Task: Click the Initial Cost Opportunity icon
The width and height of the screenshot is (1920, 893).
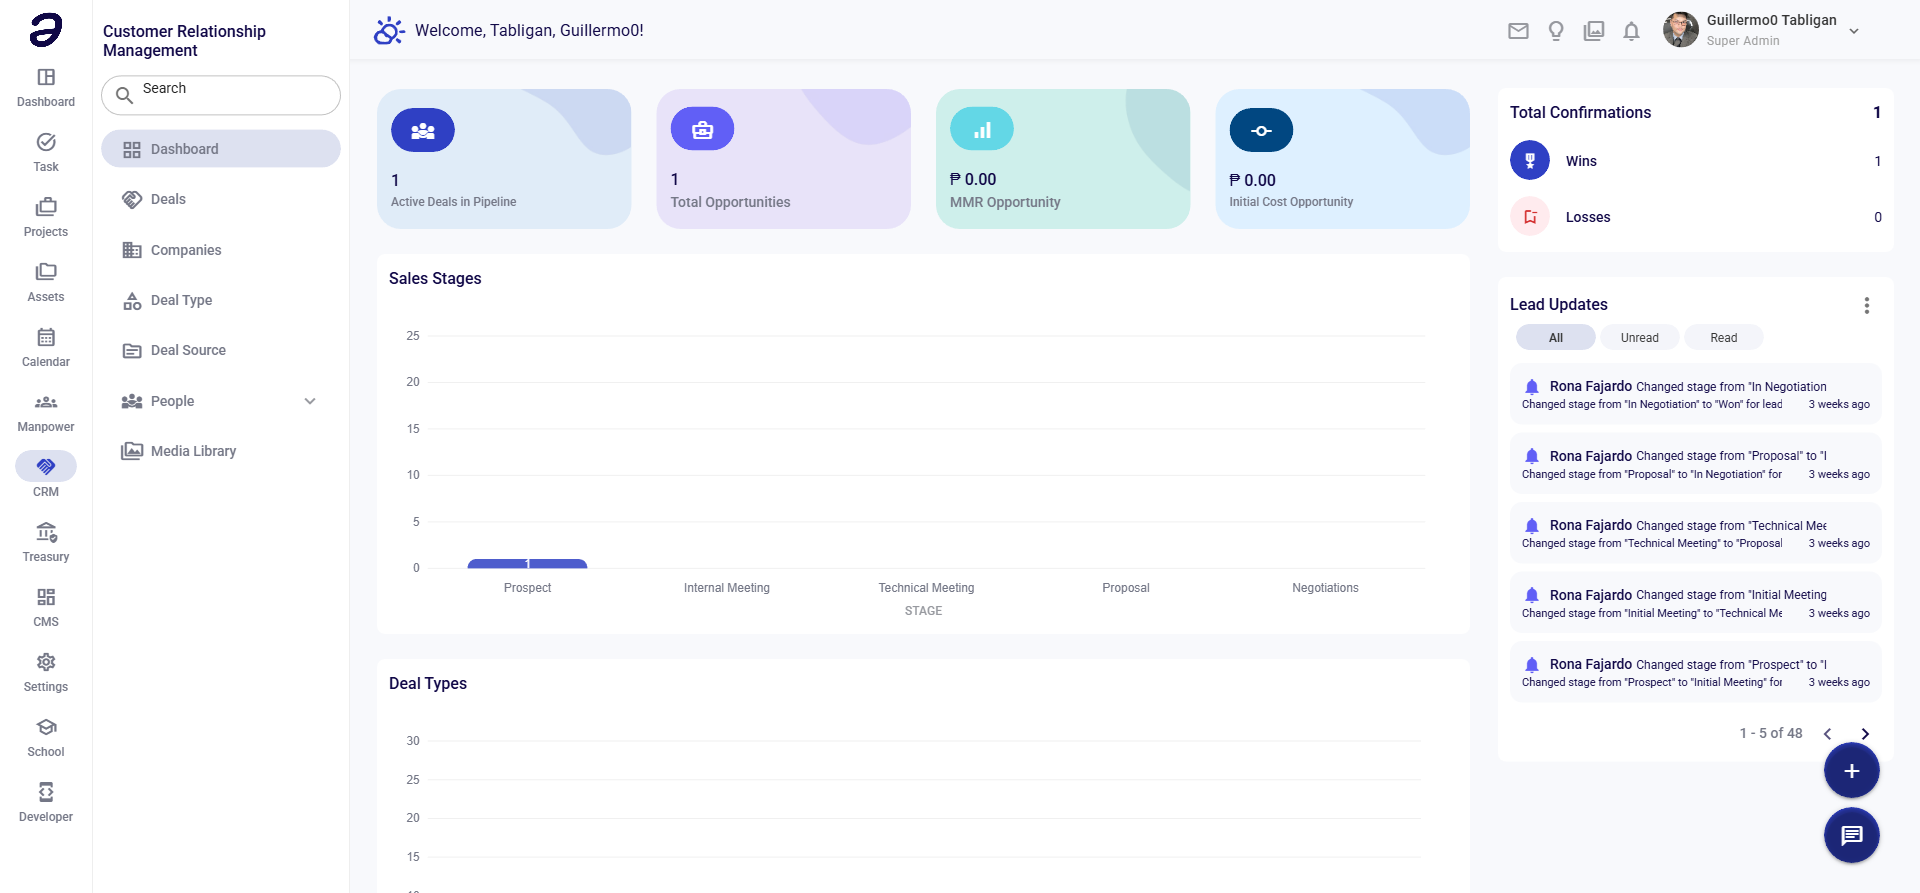Action: click(1261, 130)
